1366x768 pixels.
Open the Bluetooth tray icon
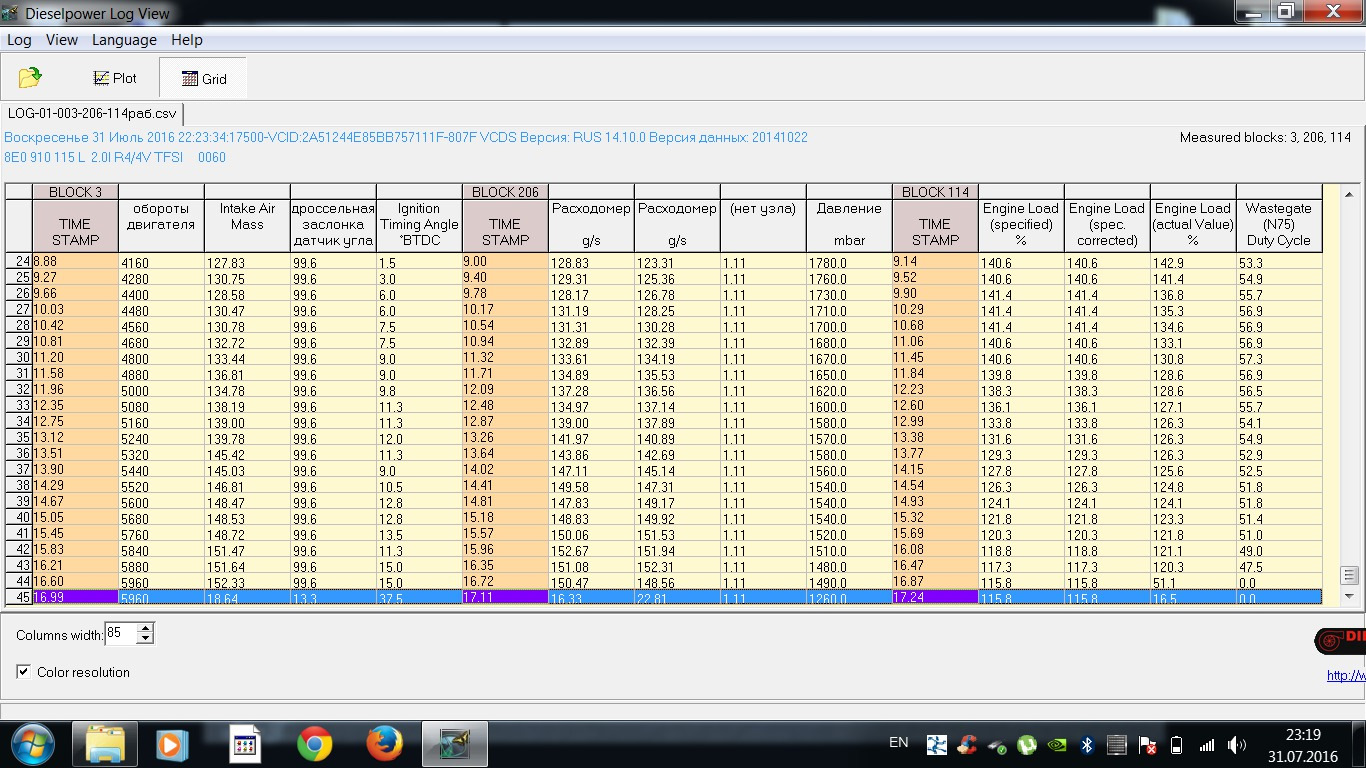(1087, 745)
